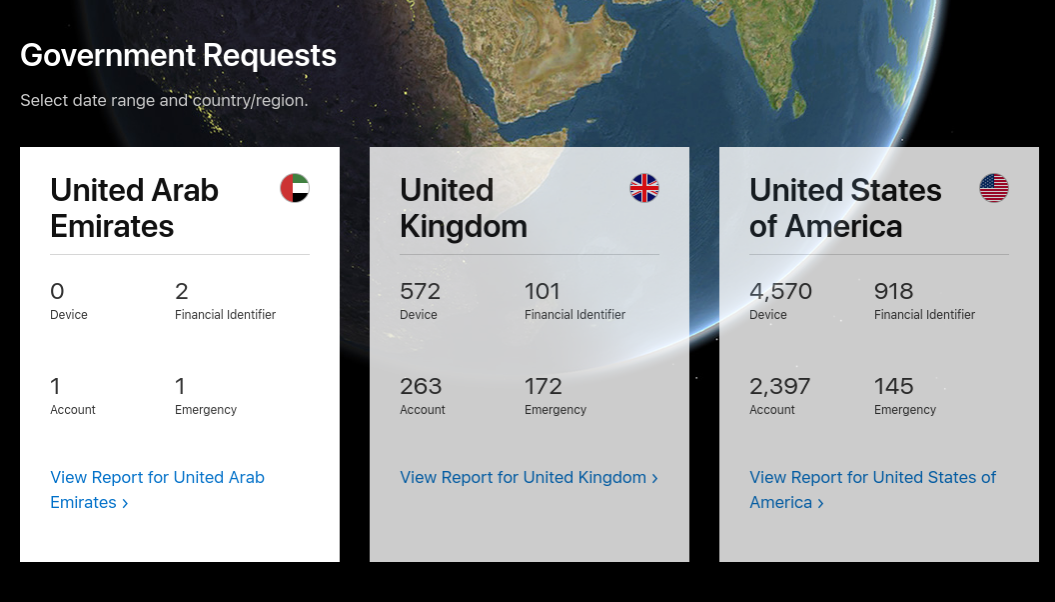Select the United Arab Emirates card heading
1055x602 pixels.
click(x=135, y=208)
